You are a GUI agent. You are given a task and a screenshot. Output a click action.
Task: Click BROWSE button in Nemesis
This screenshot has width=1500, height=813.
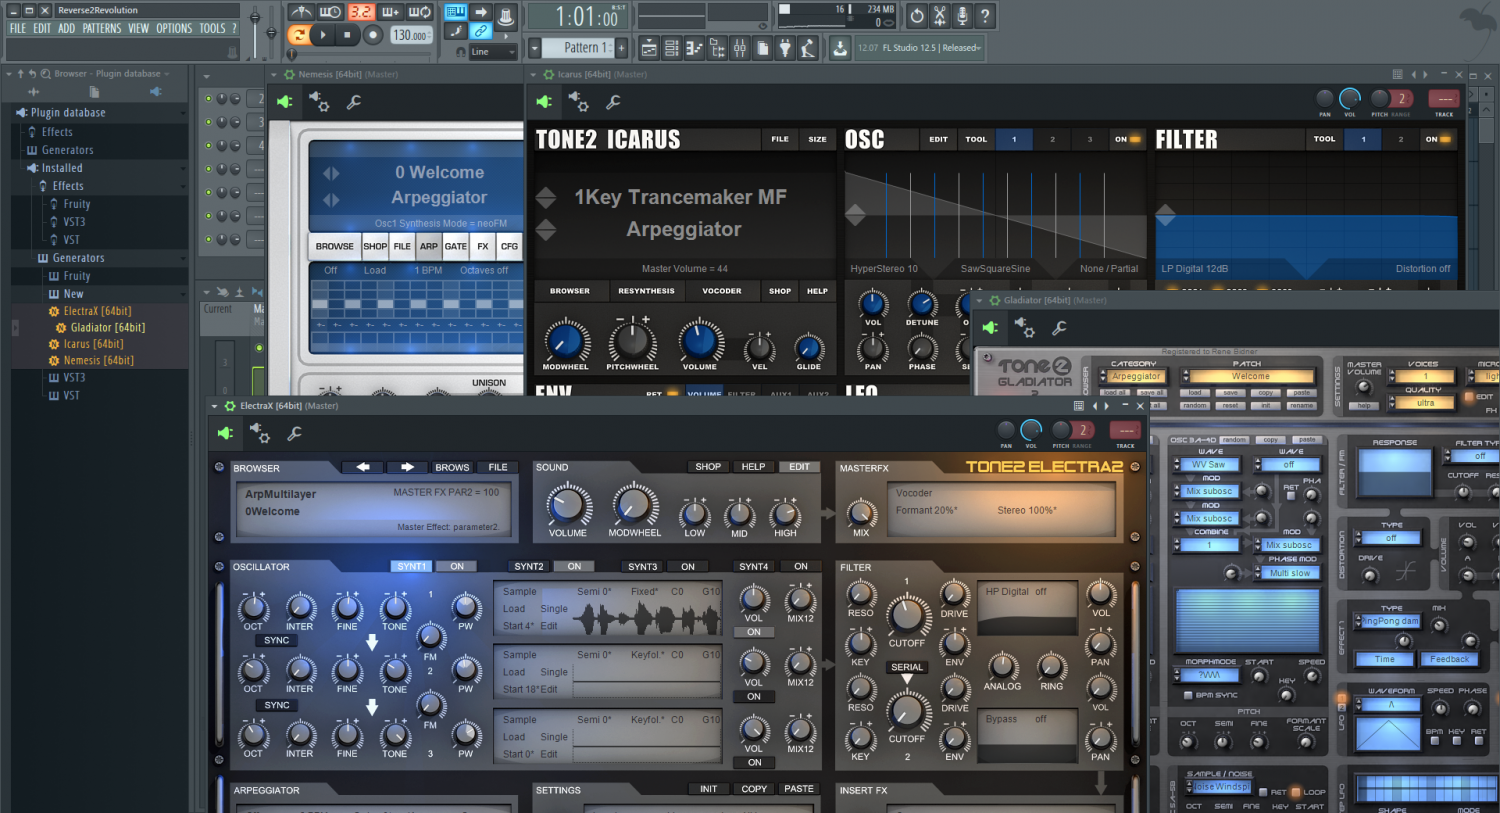coord(335,246)
